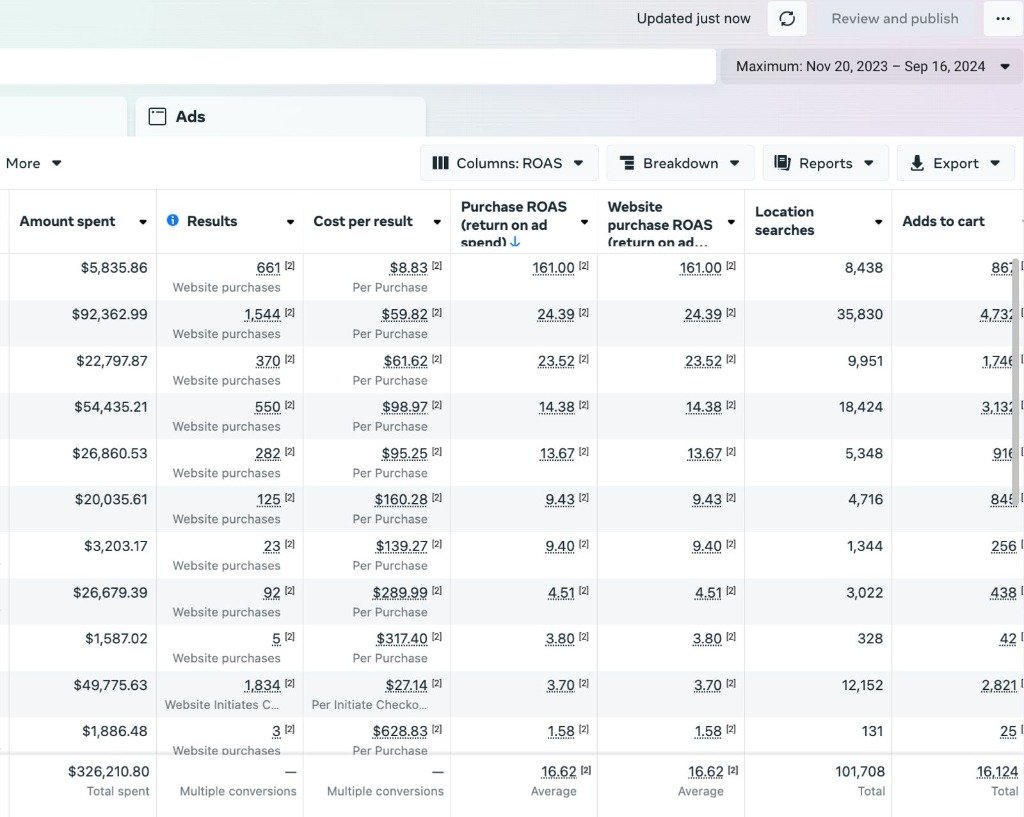Click the $92,362.99 amount spent cell

pyautogui.click(x=110, y=314)
